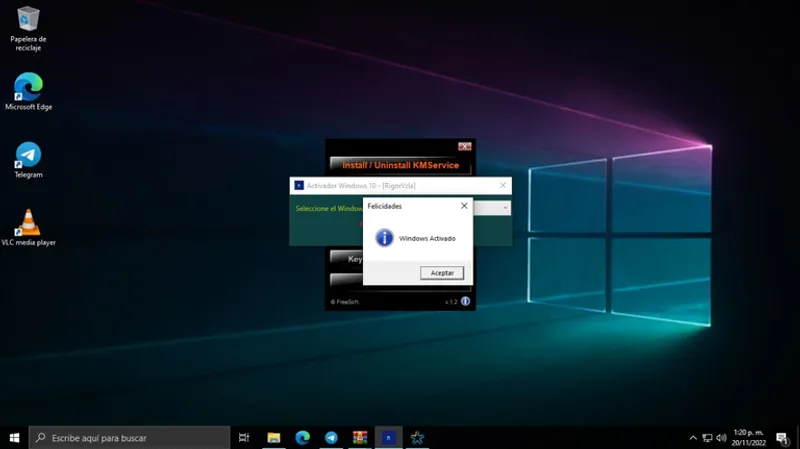
Task: Open the notification center icon
Action: coord(782,438)
